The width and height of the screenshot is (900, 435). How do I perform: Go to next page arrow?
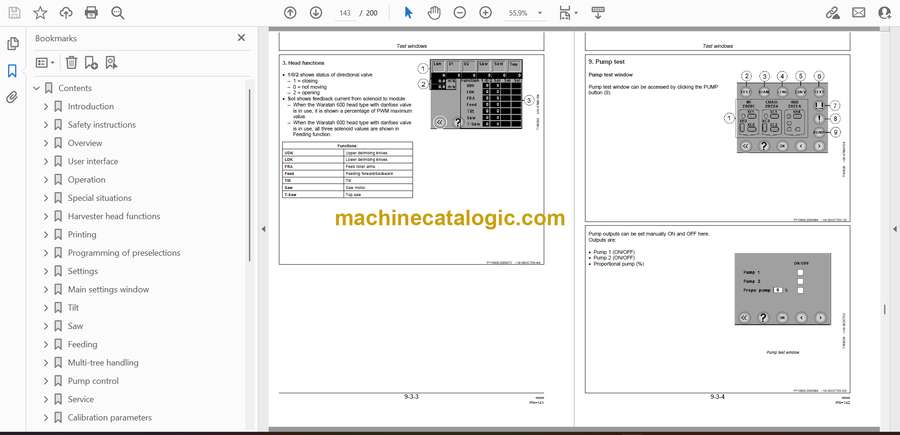[316, 13]
